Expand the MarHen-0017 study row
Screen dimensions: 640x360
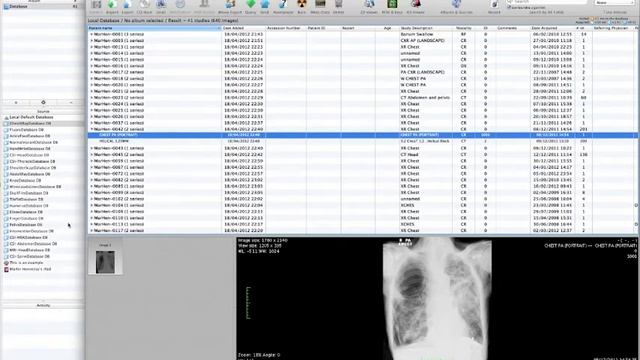(91, 72)
